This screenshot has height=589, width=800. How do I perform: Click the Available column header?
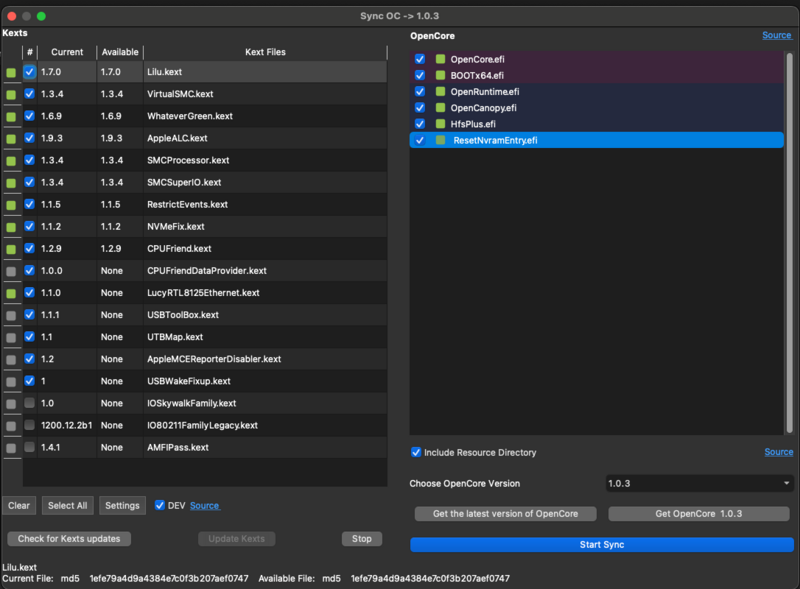click(x=120, y=52)
